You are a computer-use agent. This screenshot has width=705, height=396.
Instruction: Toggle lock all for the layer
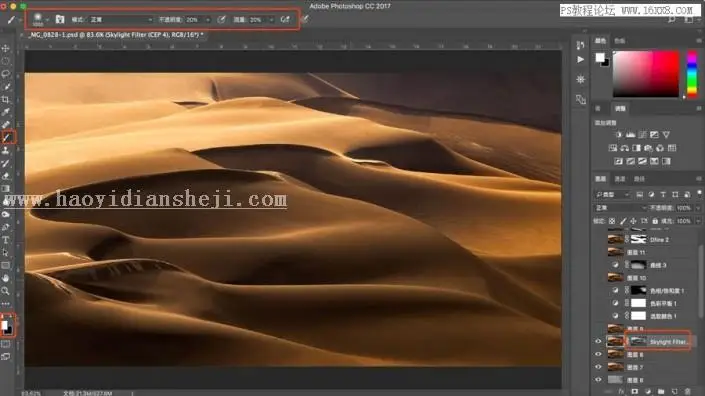(x=655, y=221)
